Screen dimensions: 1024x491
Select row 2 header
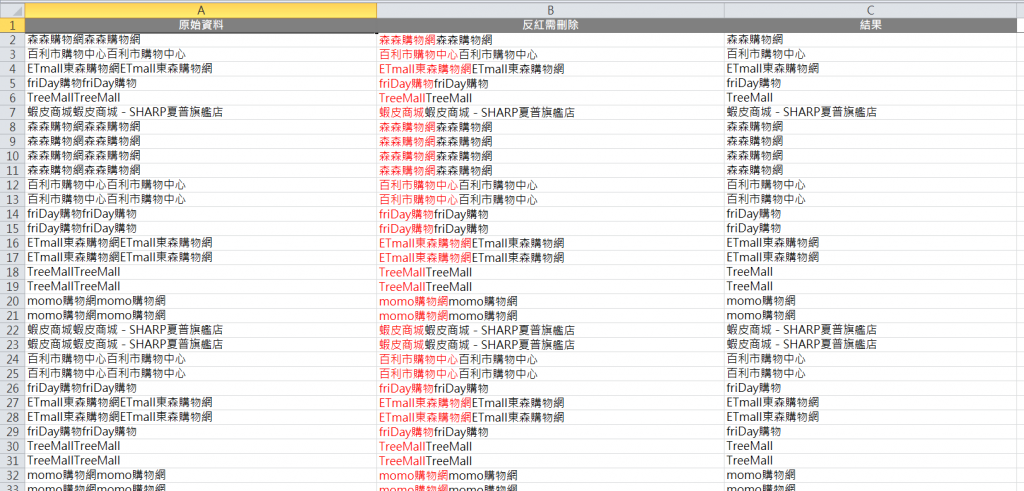(x=12, y=40)
